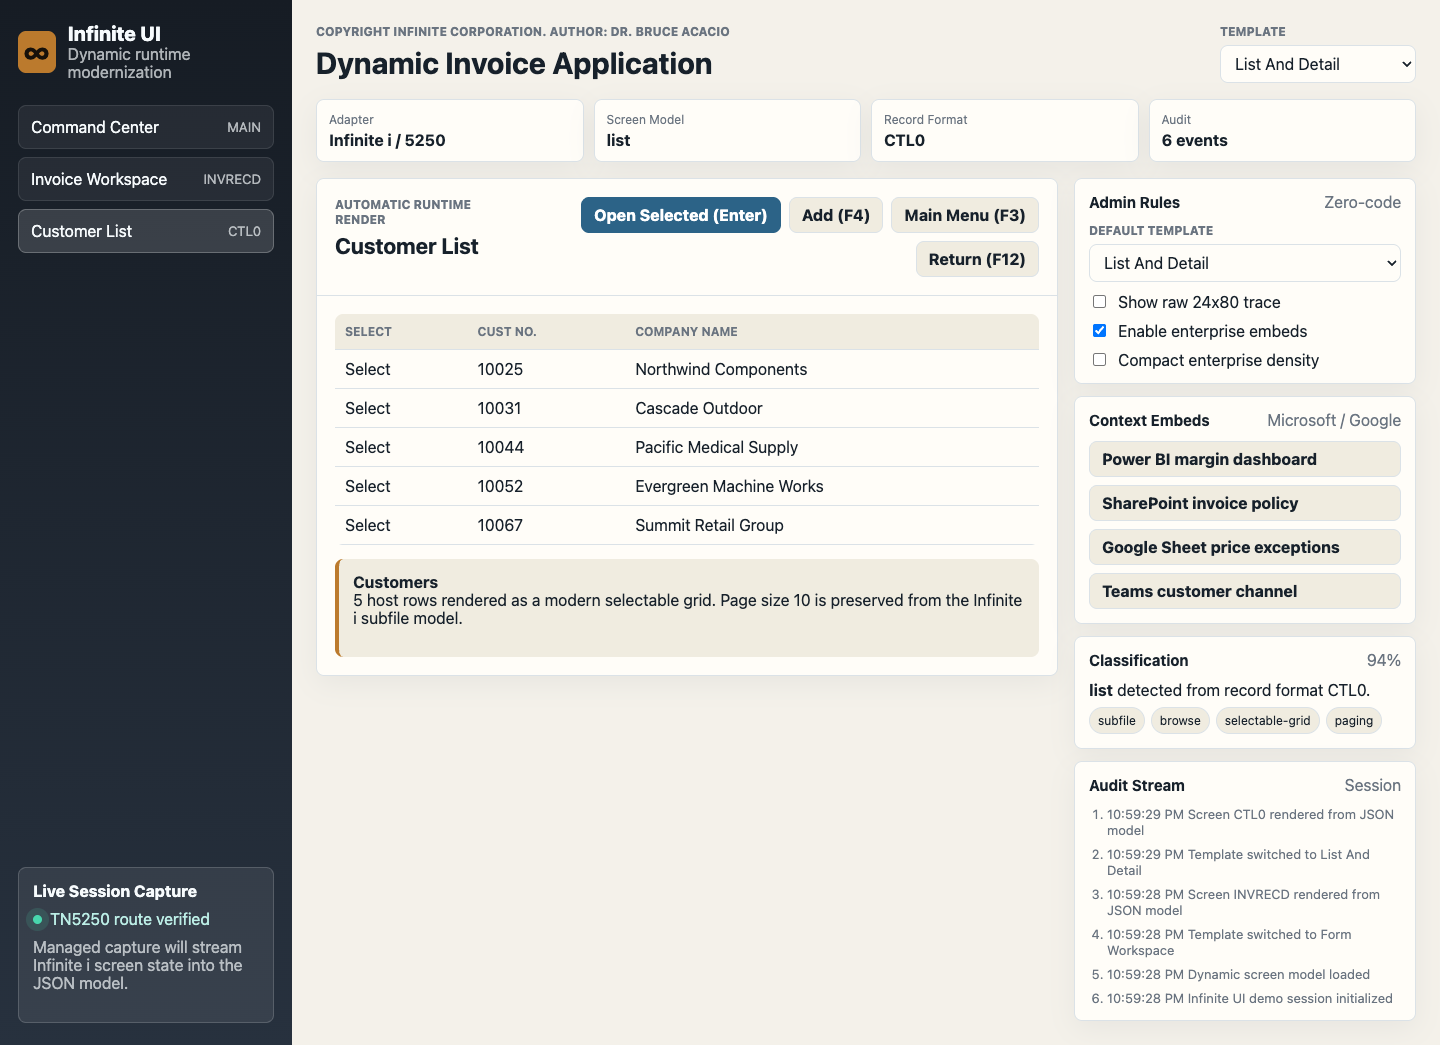Go to Invoice Workspace screen
Image resolution: width=1440 pixels, height=1045 pixels.
click(x=146, y=179)
